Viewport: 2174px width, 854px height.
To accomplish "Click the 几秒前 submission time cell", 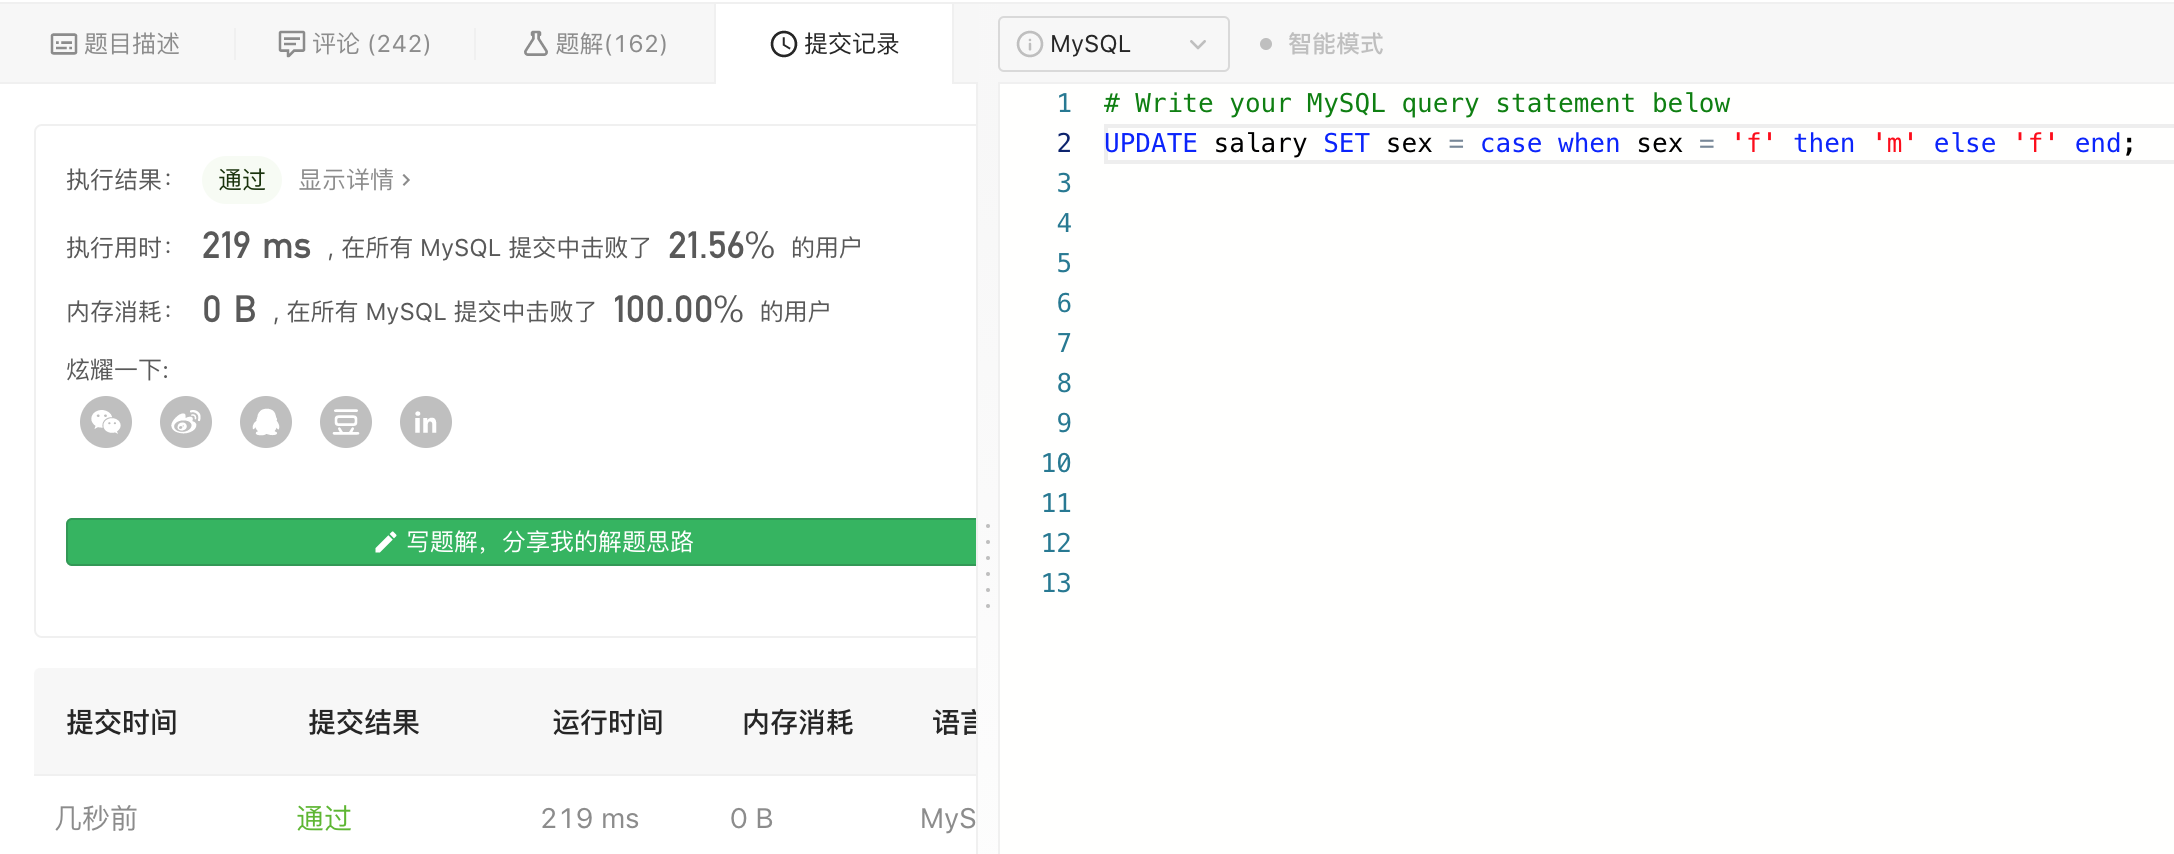I will [96, 819].
